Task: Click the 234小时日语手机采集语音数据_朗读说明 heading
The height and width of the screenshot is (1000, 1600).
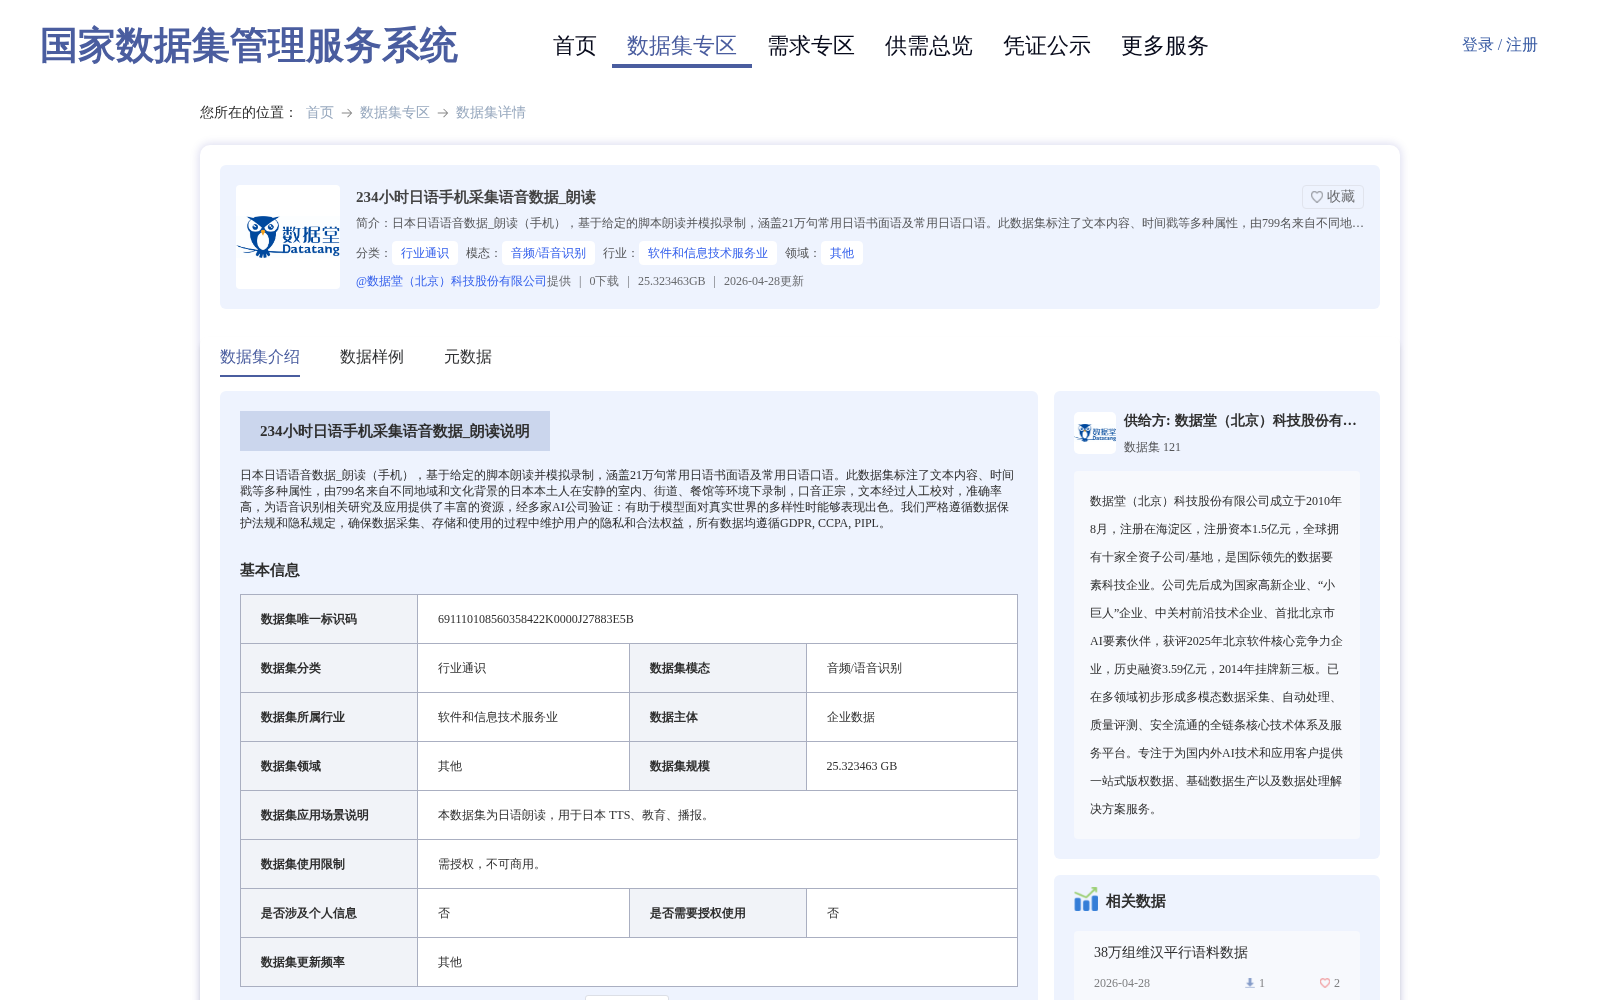Action: pos(395,431)
